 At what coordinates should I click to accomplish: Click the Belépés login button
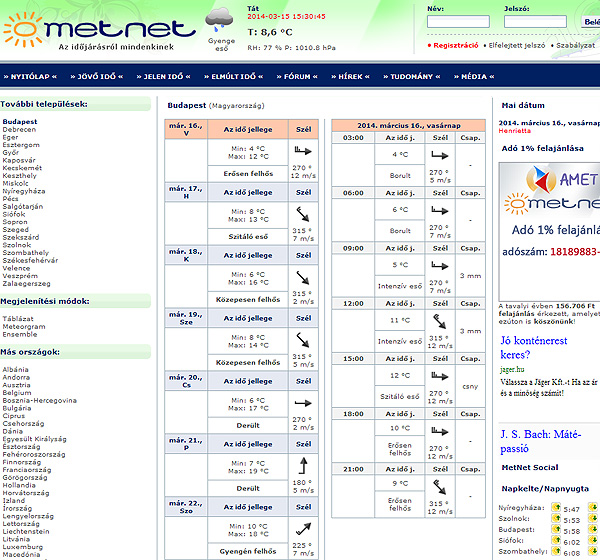coord(590,22)
